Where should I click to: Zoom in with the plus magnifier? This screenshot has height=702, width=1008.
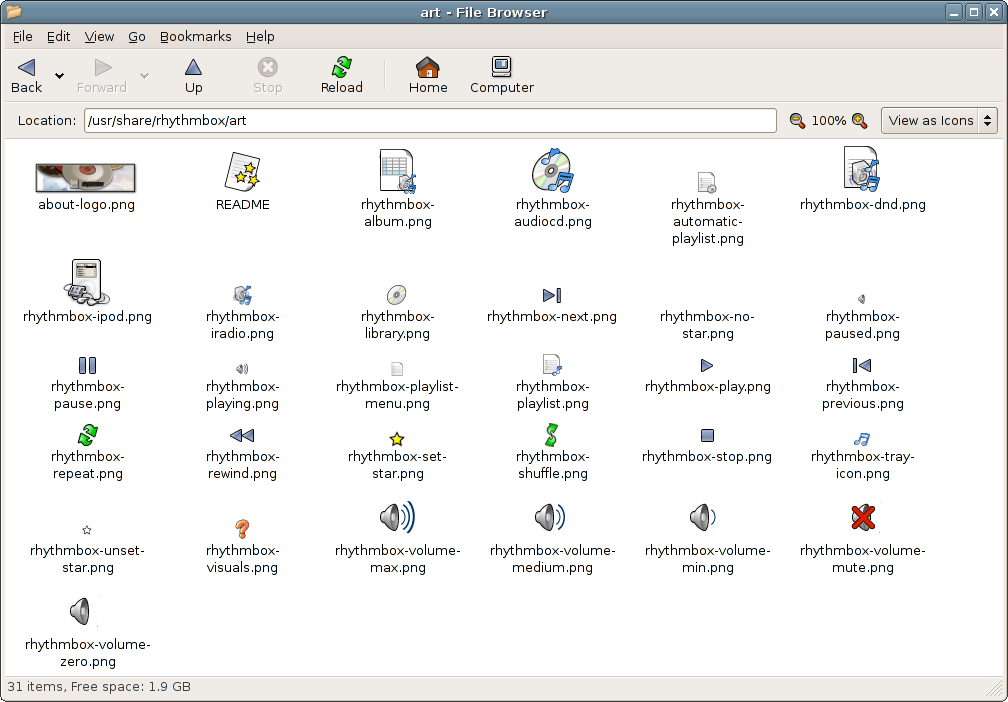coord(860,120)
